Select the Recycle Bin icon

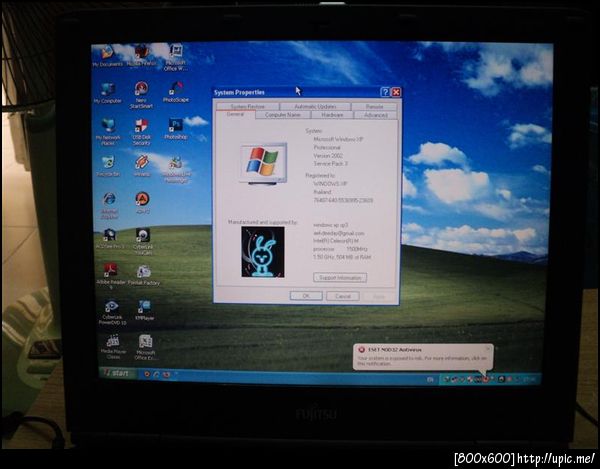point(108,166)
